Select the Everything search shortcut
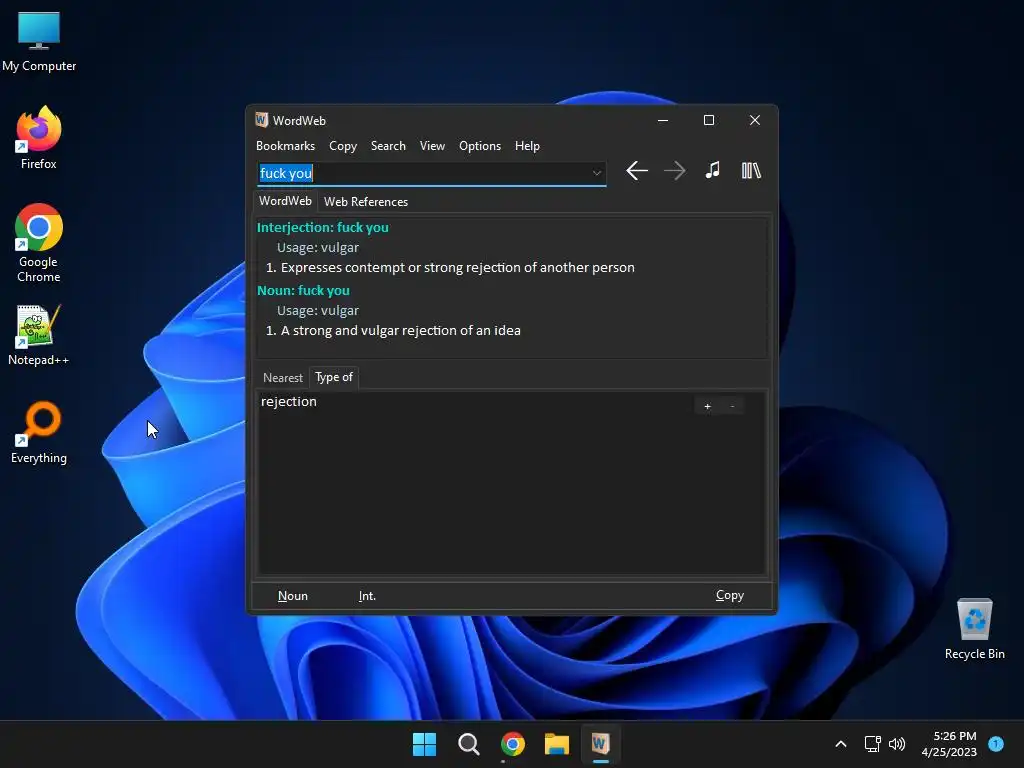 (x=39, y=432)
